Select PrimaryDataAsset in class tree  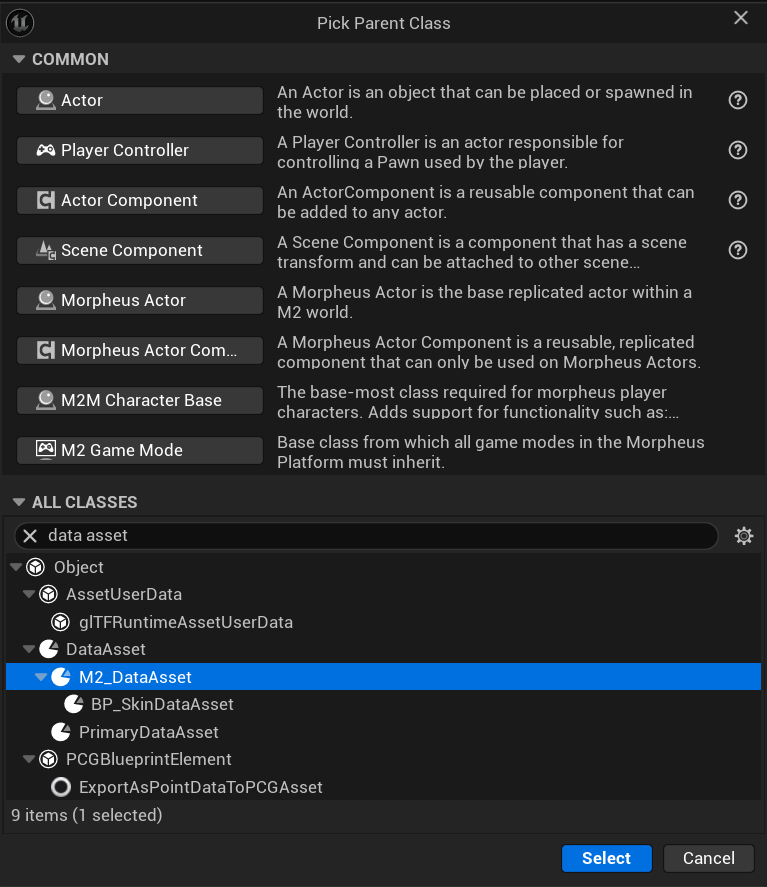(x=148, y=732)
